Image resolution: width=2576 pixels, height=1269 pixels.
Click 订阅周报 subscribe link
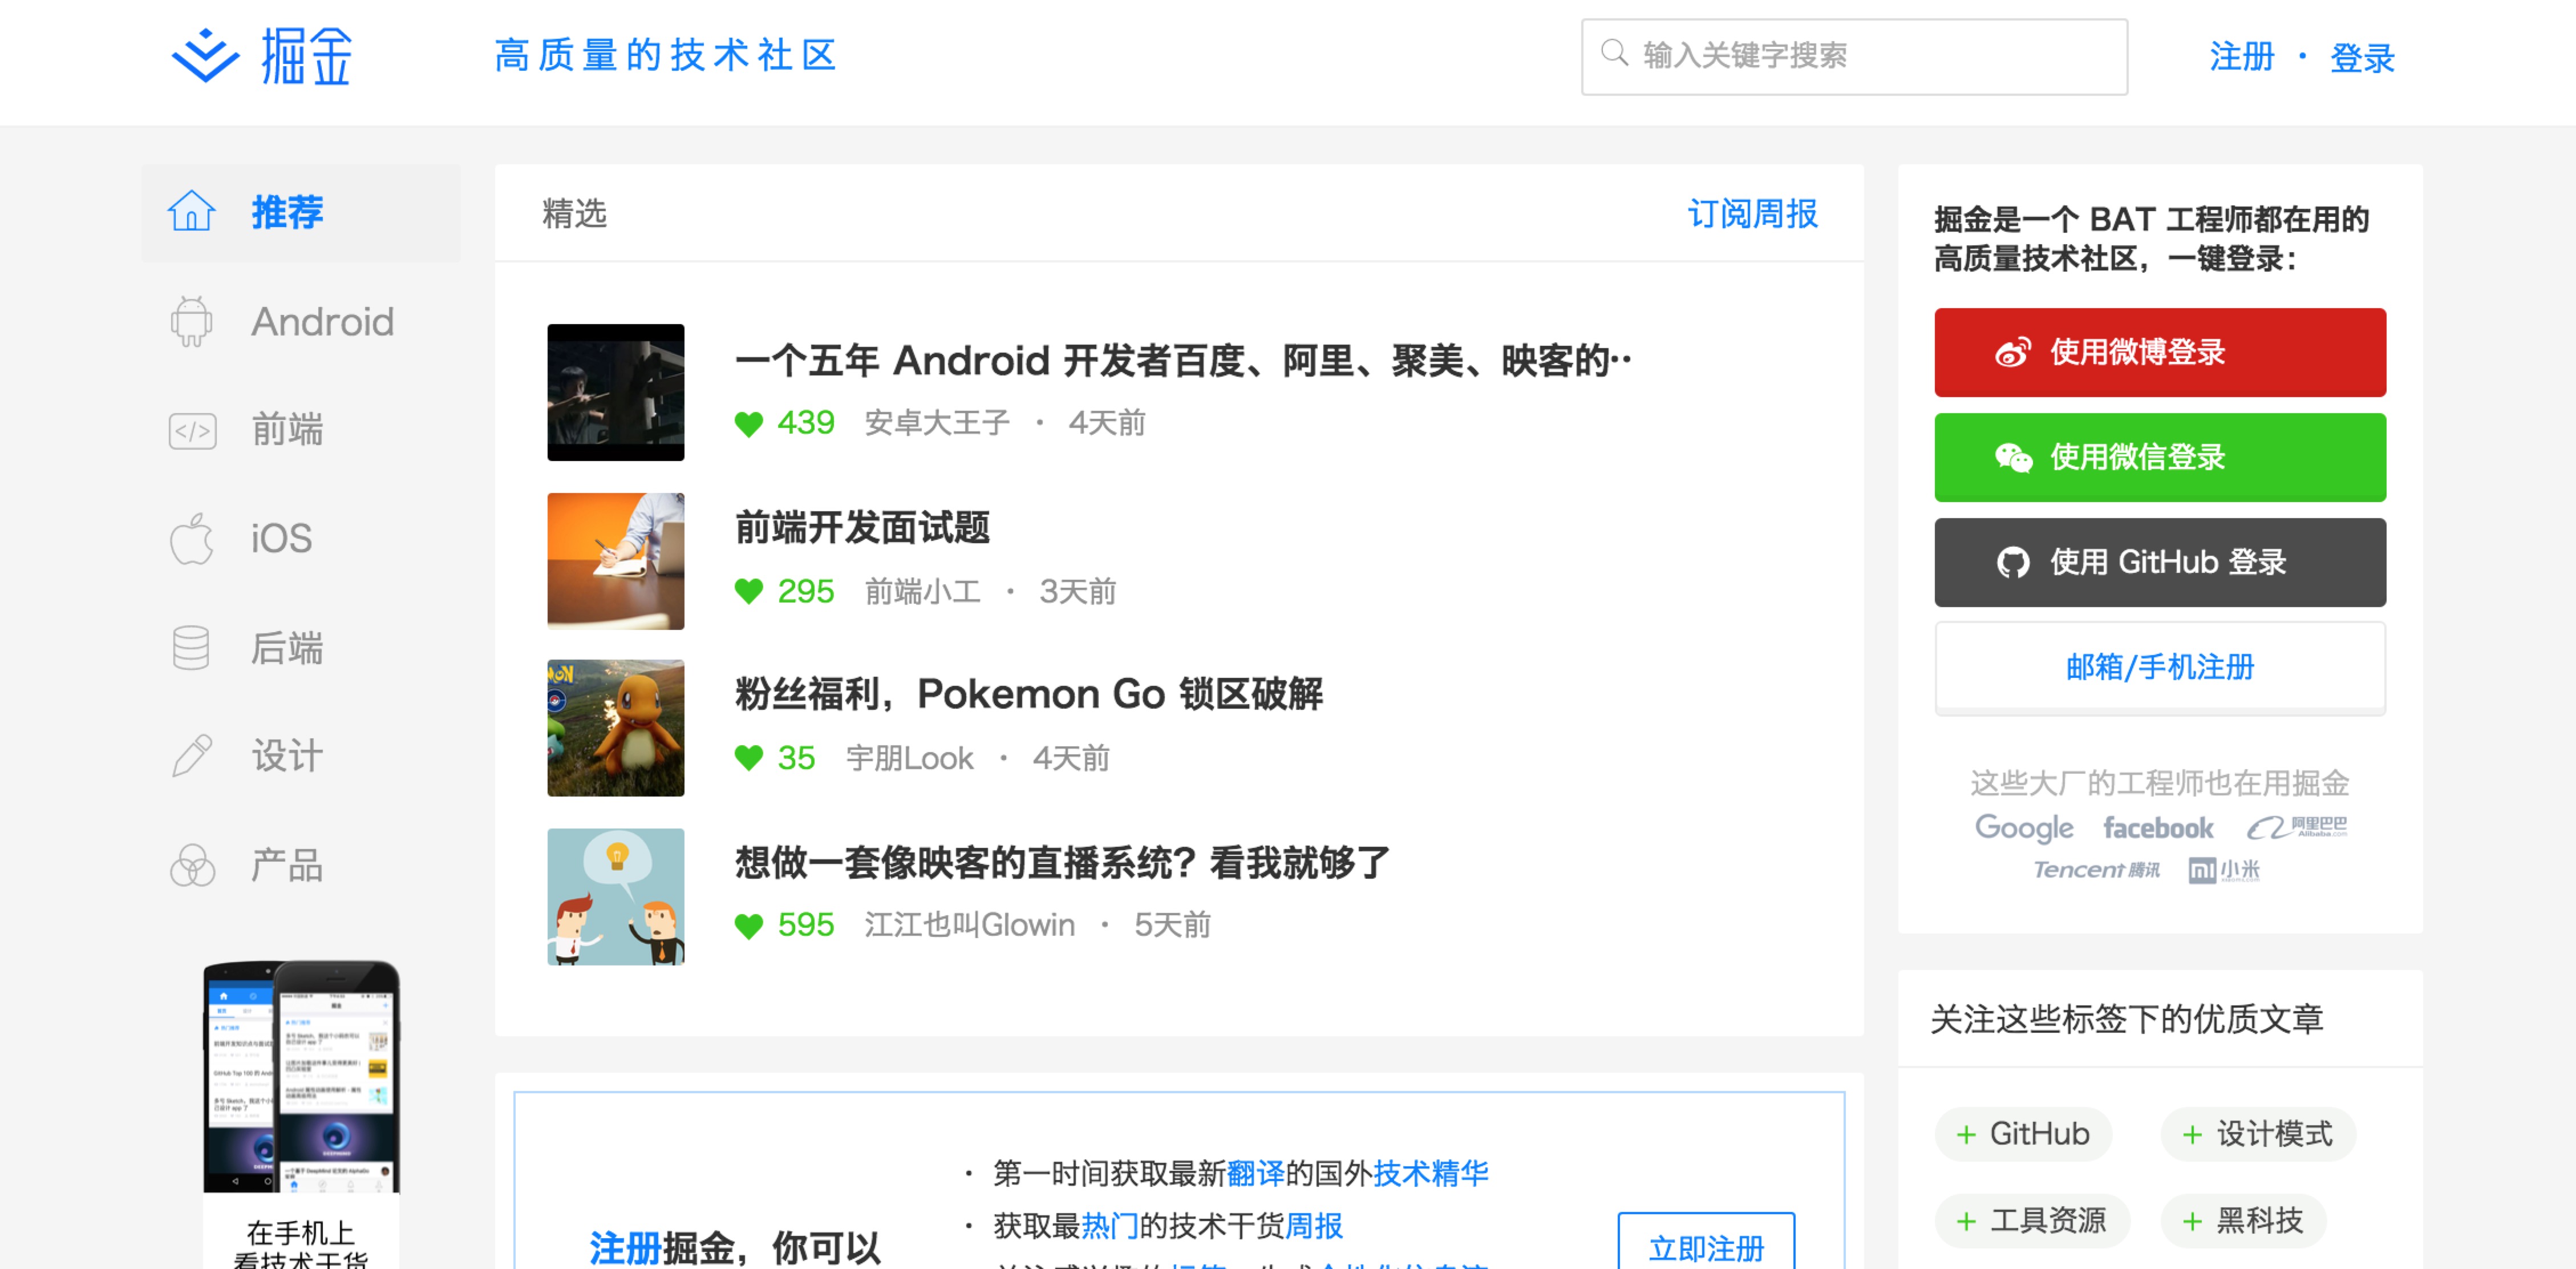(1752, 213)
